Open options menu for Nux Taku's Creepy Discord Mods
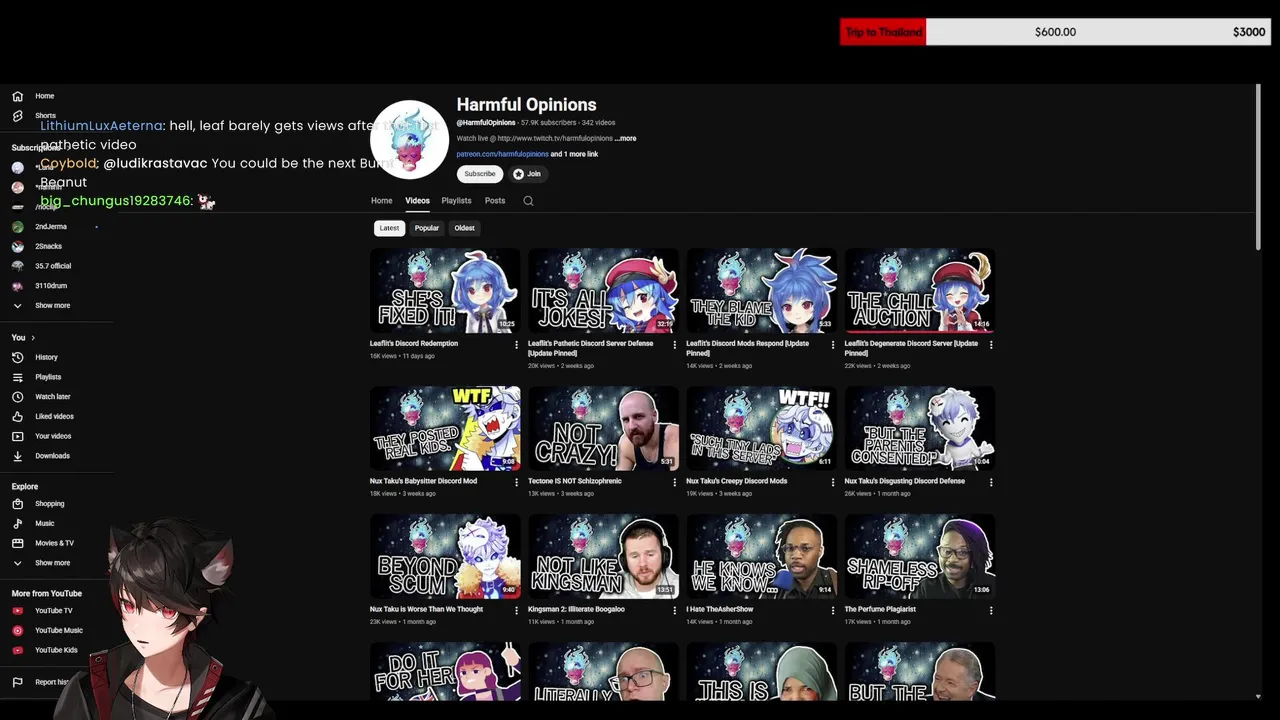The height and width of the screenshot is (720, 1280). (833, 482)
